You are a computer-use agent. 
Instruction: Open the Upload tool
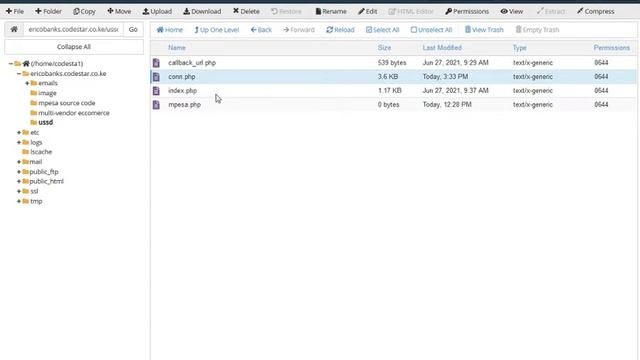click(x=157, y=11)
